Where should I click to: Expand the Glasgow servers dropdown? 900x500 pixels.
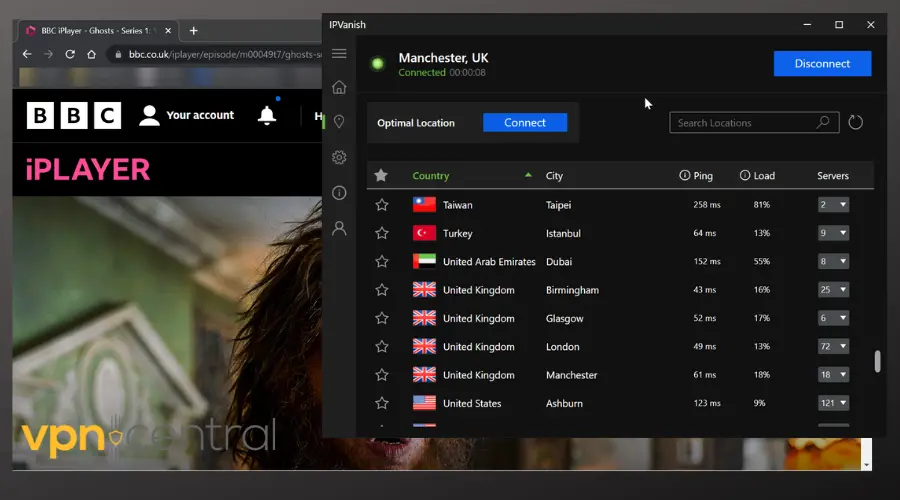(833, 318)
